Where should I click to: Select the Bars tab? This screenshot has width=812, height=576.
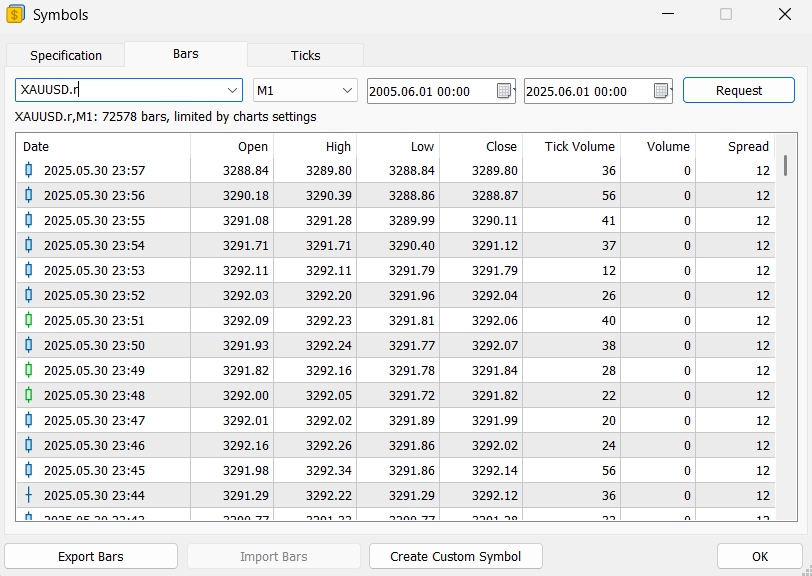coord(185,54)
